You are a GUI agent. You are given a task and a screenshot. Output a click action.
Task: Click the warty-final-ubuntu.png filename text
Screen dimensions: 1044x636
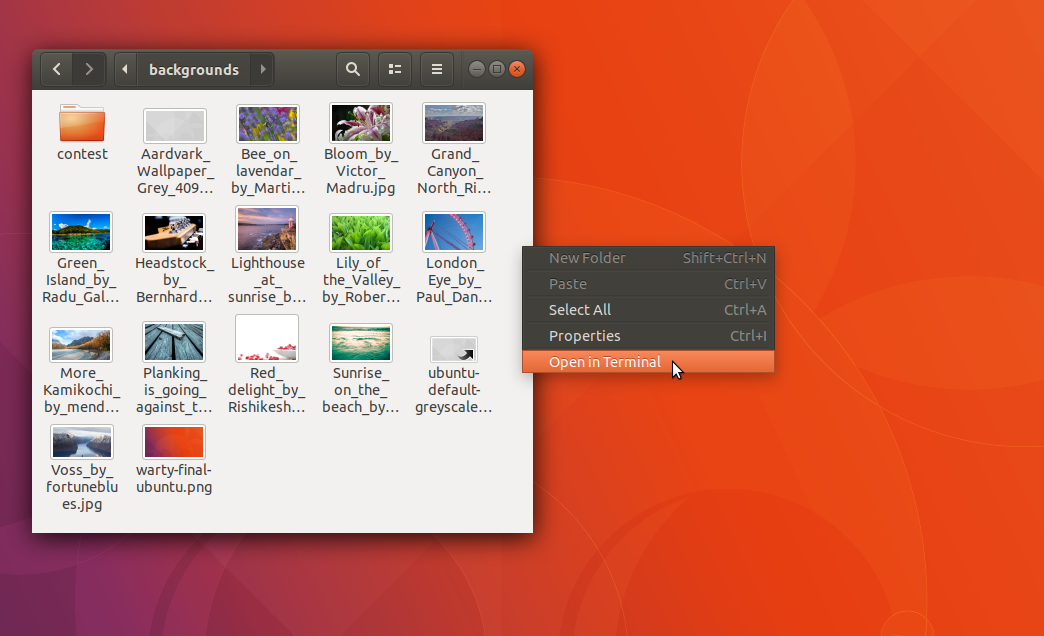[x=174, y=478]
